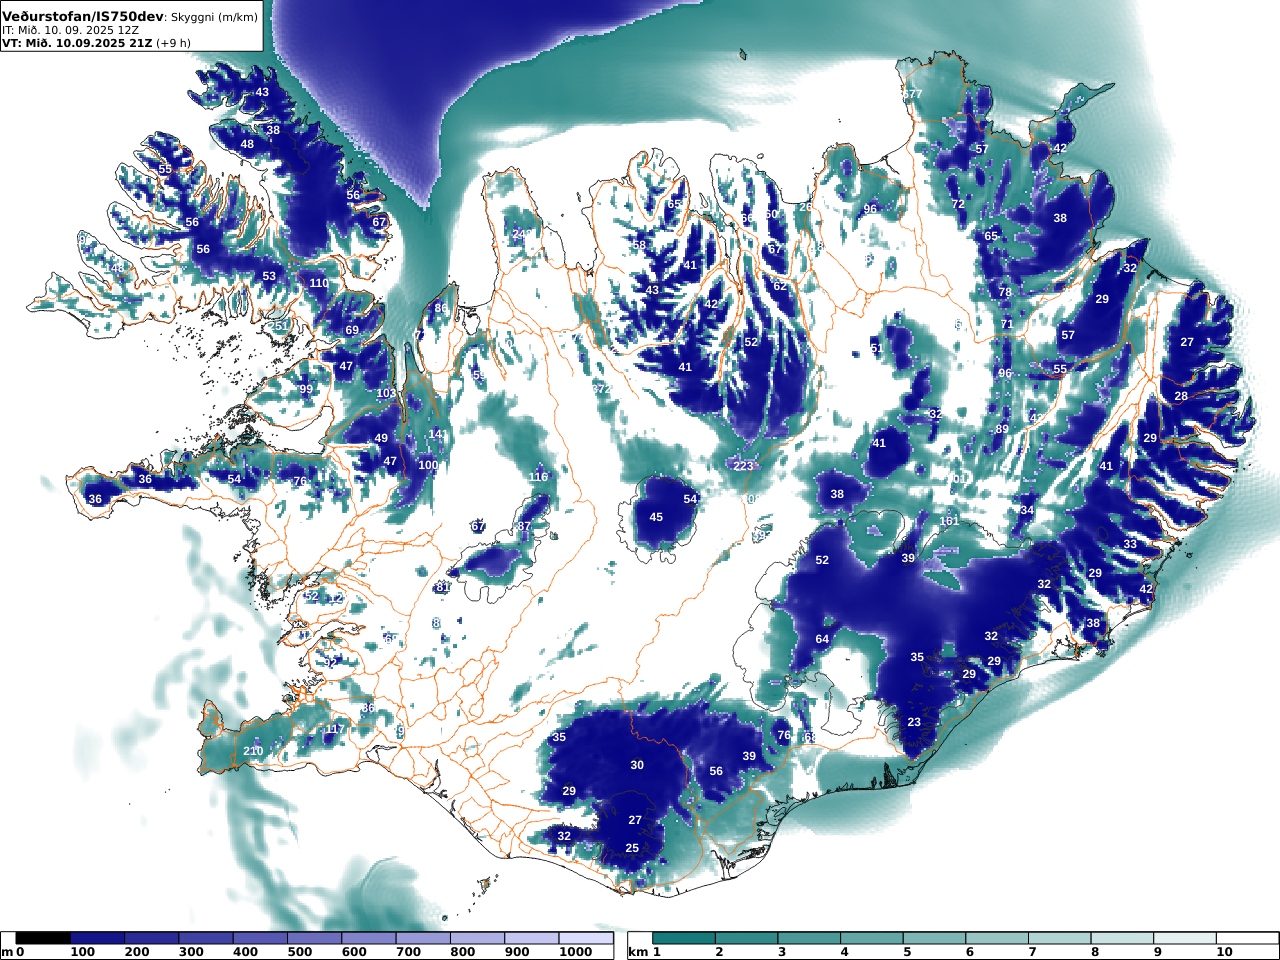Click the 78 value in the northeast
Screen dimensions: 1280x960
[1005, 292]
